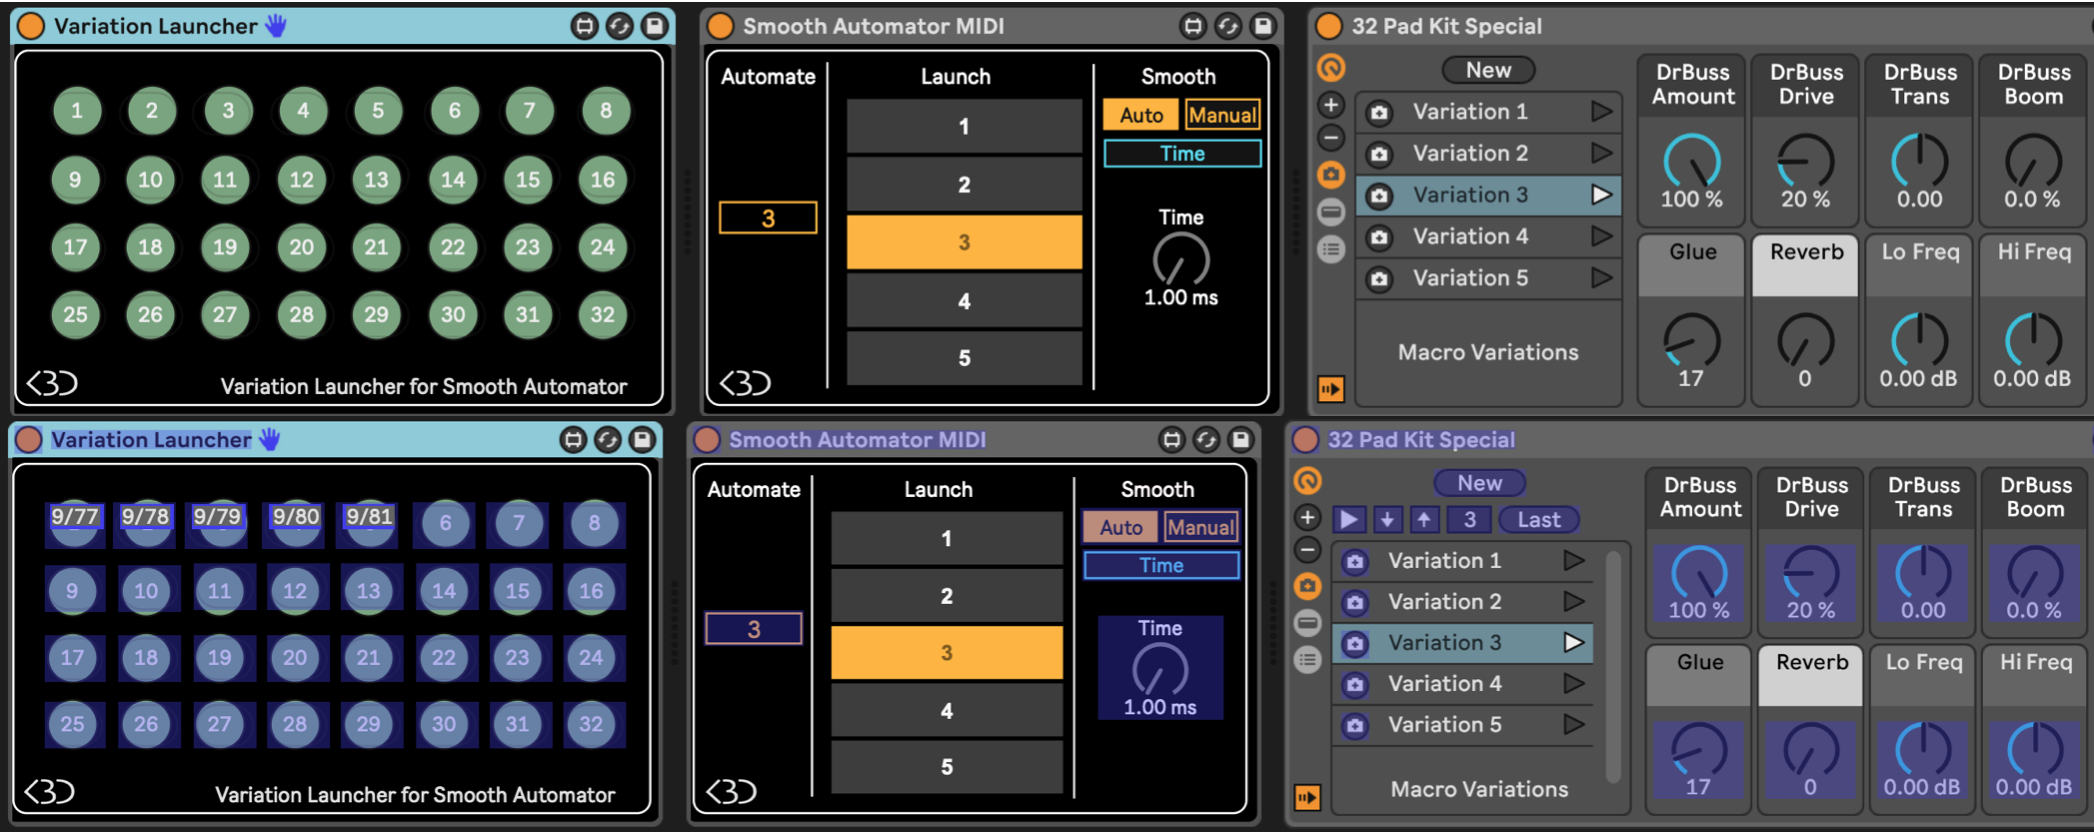Click save preset icon on light-blue Variation Launcher header
The height and width of the screenshot is (832, 2094).
coord(654,26)
